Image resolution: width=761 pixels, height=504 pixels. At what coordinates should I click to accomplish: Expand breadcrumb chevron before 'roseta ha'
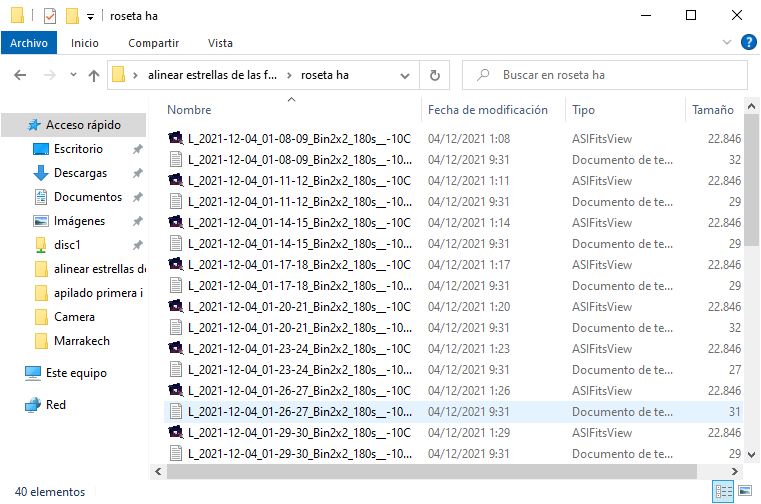point(289,75)
